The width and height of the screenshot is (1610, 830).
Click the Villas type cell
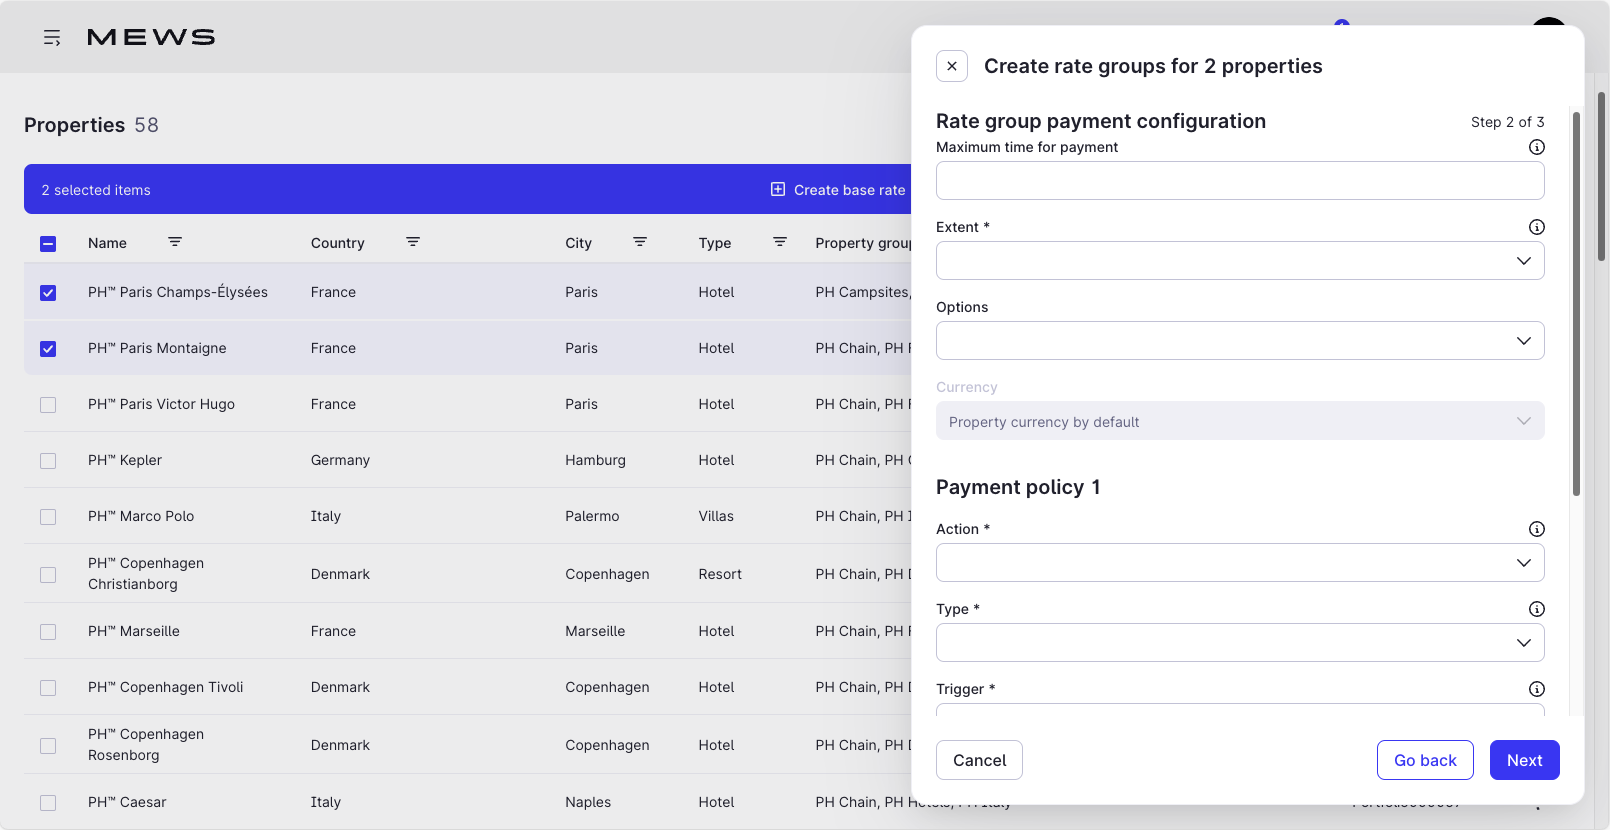(x=716, y=516)
